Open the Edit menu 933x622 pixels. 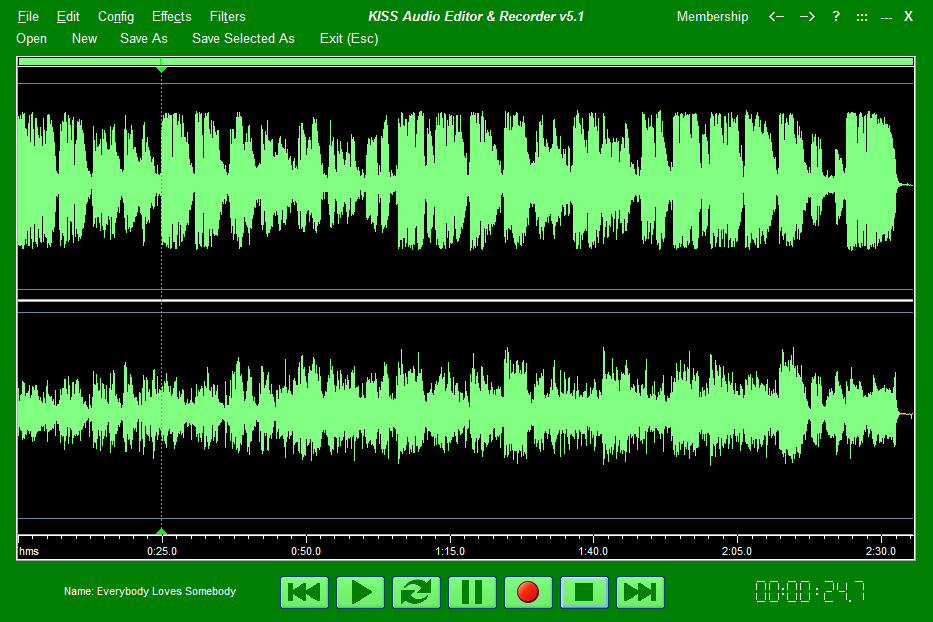68,16
